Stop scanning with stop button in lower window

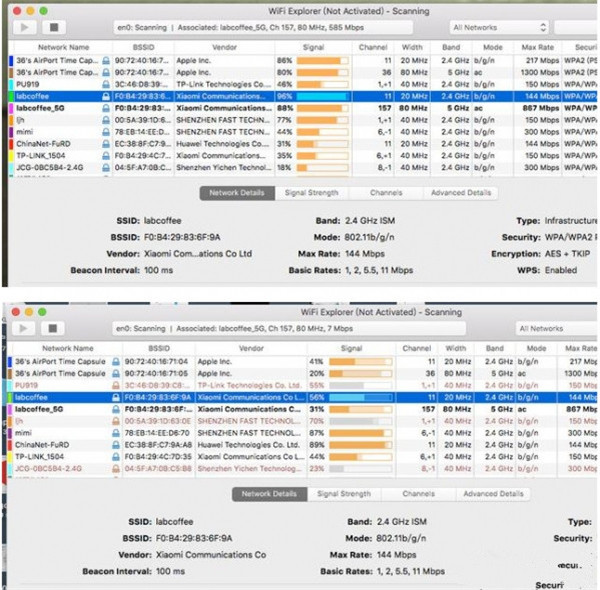(52, 328)
